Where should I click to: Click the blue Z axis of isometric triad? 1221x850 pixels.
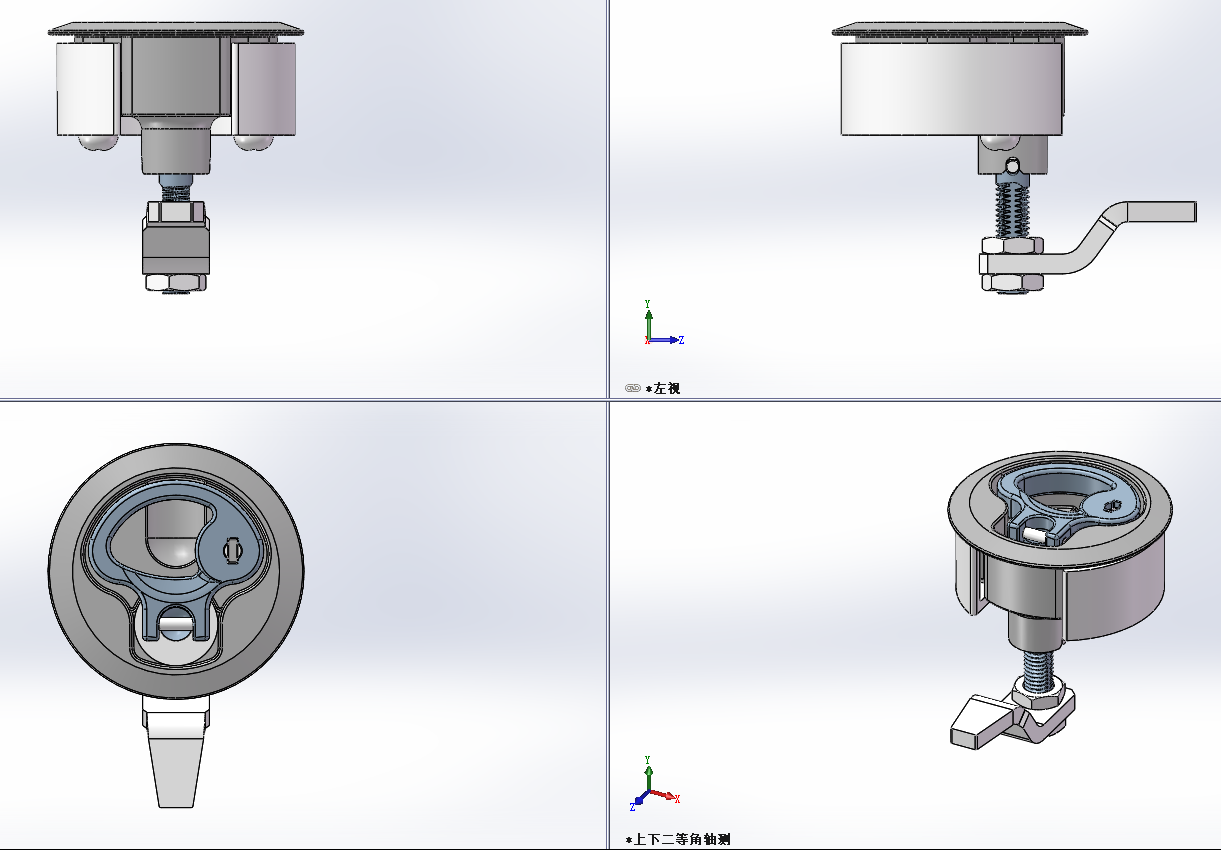coord(640,799)
